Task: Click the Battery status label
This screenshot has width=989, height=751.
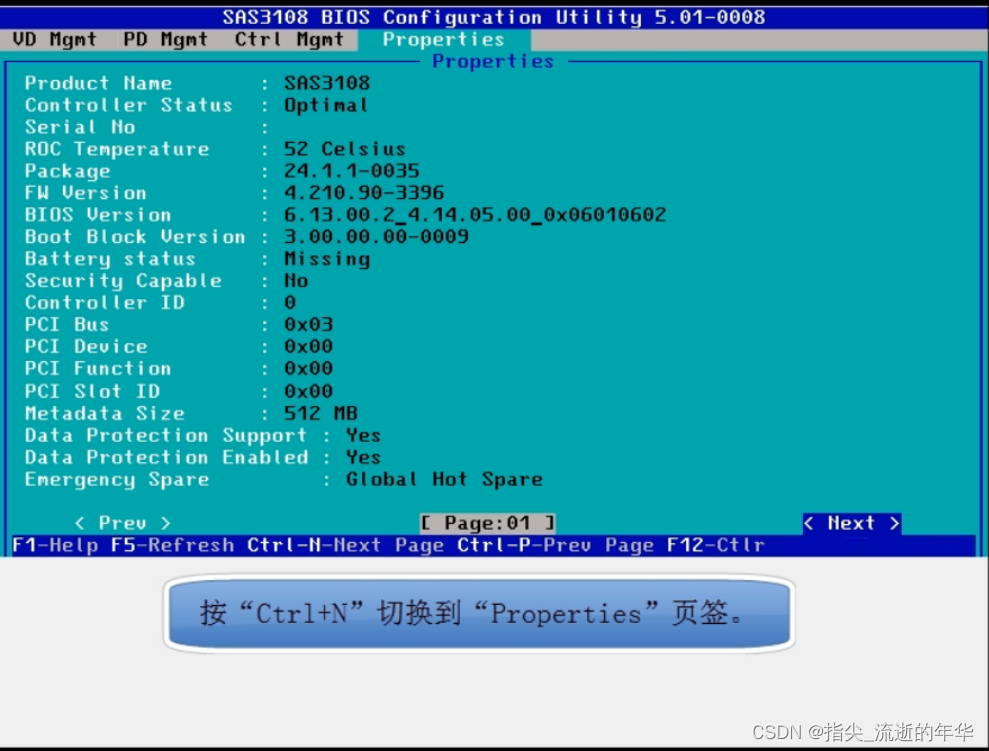Action: coord(110,259)
